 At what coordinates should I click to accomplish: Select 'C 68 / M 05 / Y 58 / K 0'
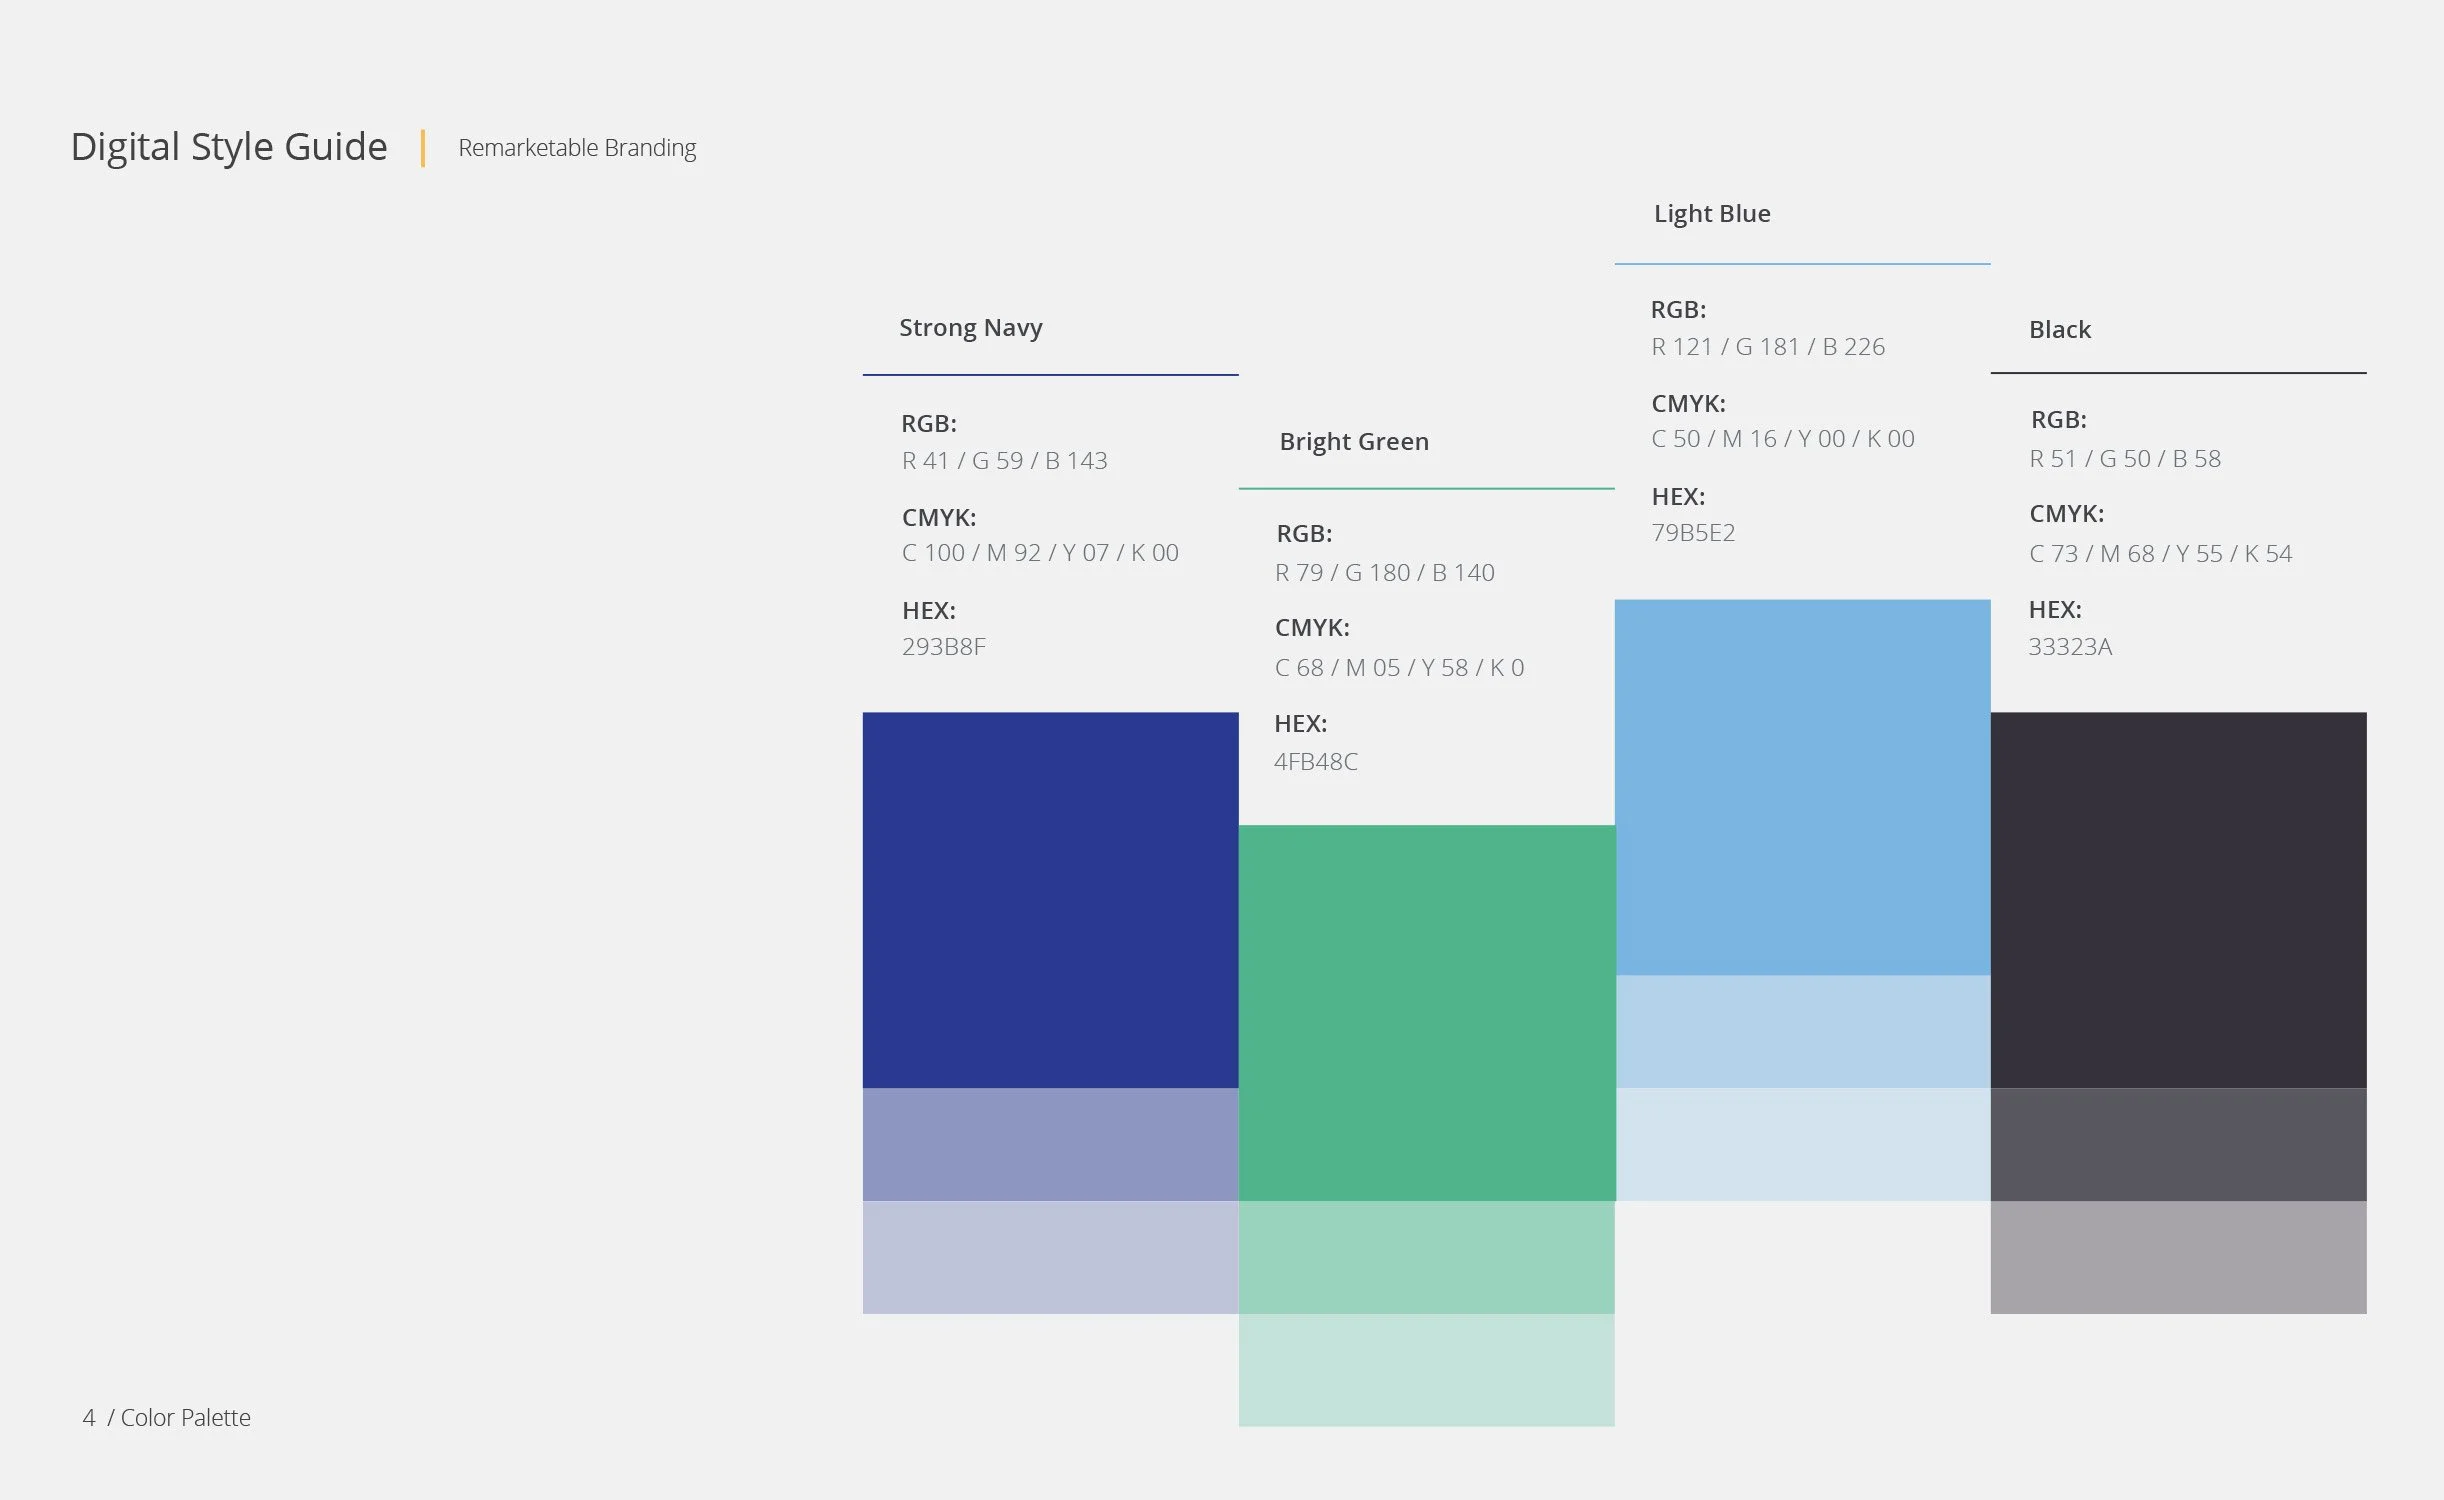click(x=1399, y=668)
